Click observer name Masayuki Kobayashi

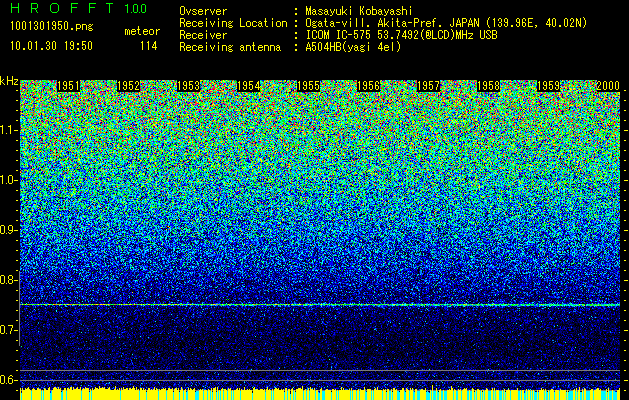[359, 11]
